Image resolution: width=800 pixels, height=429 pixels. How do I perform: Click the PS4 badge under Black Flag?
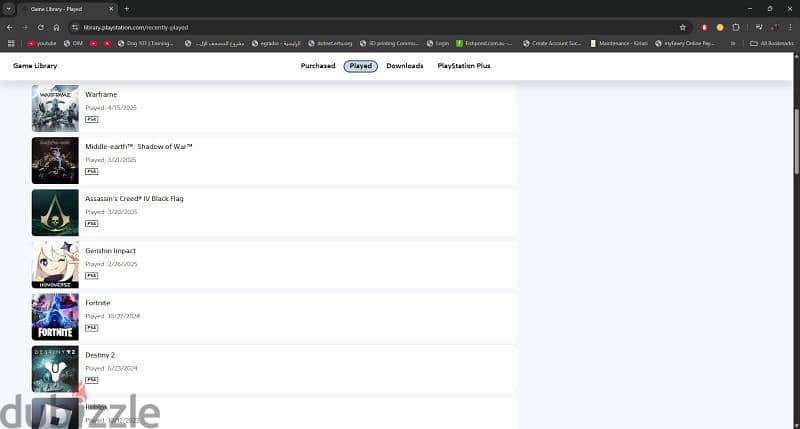coord(91,223)
